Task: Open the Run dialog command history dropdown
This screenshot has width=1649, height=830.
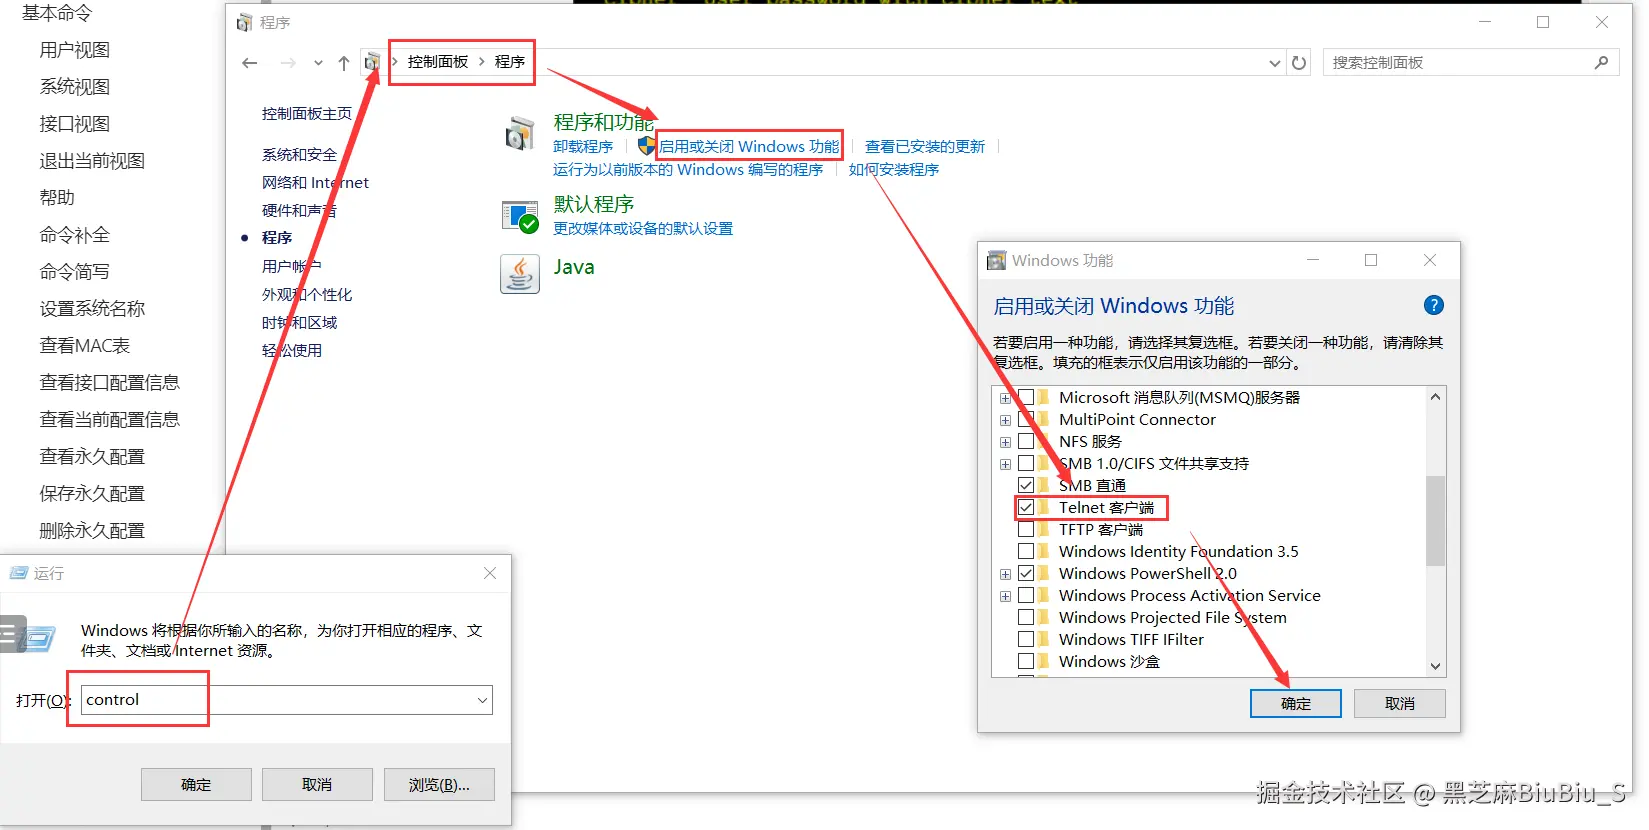Action: pos(483,700)
